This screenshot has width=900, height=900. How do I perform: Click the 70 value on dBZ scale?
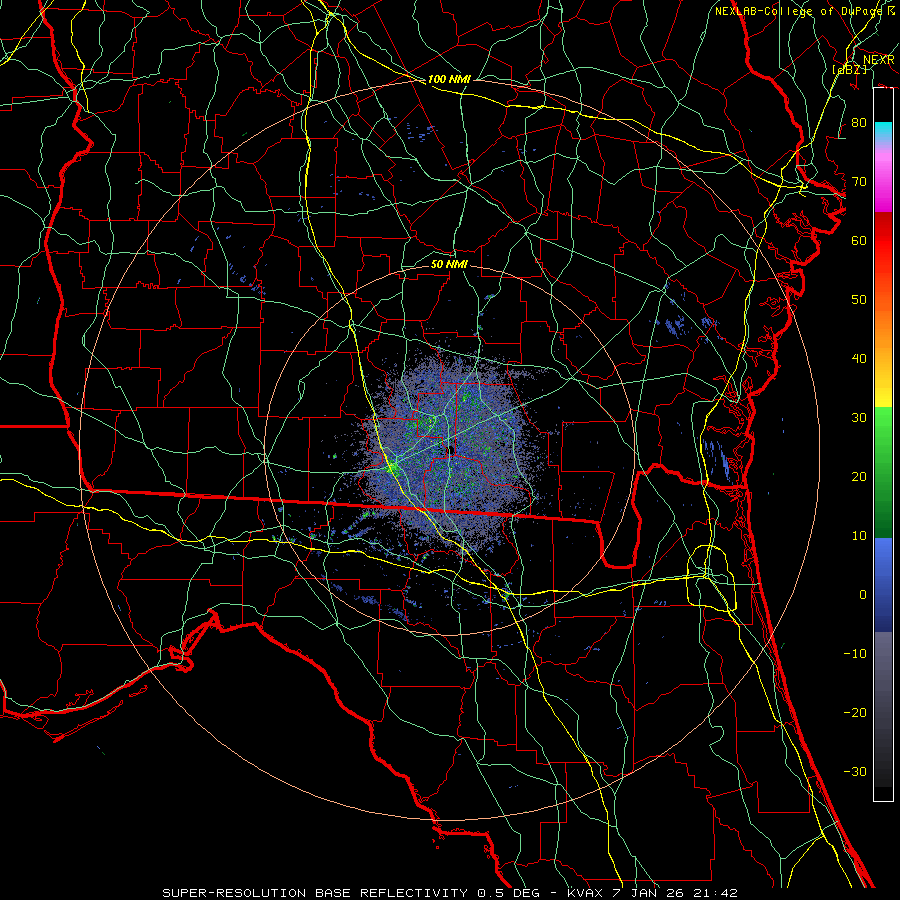click(x=859, y=181)
